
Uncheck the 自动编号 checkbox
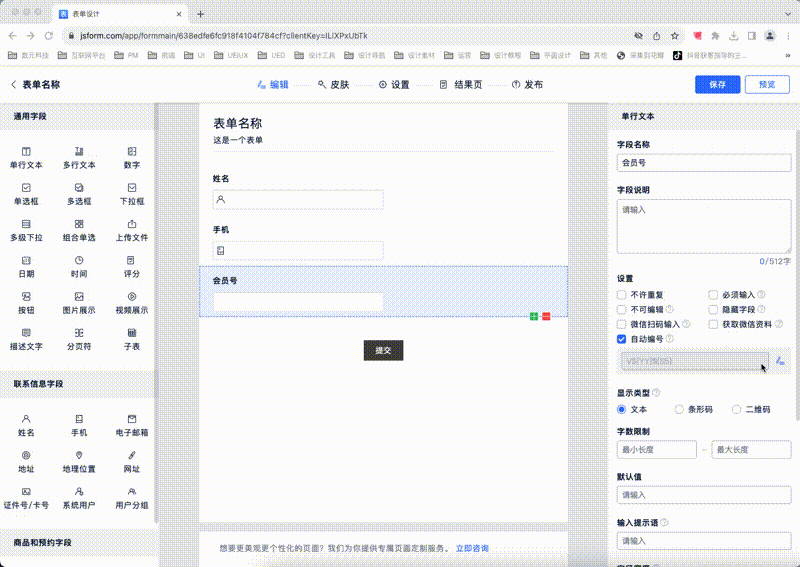(x=622, y=339)
